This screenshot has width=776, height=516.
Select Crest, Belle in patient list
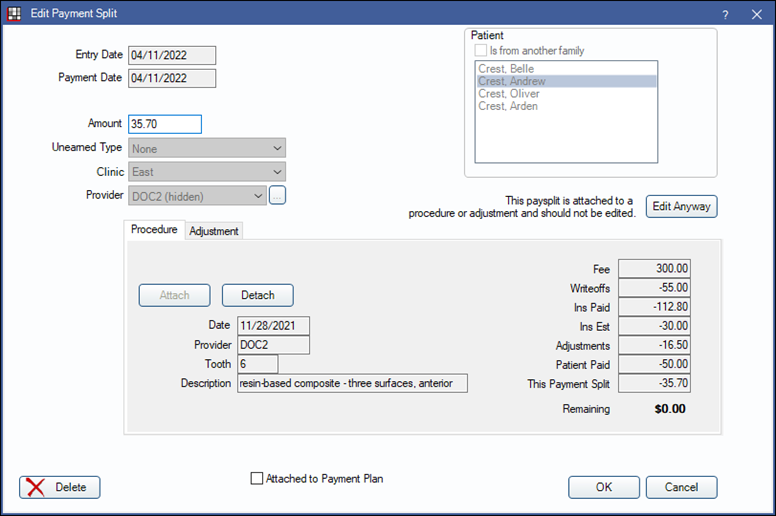click(x=506, y=69)
